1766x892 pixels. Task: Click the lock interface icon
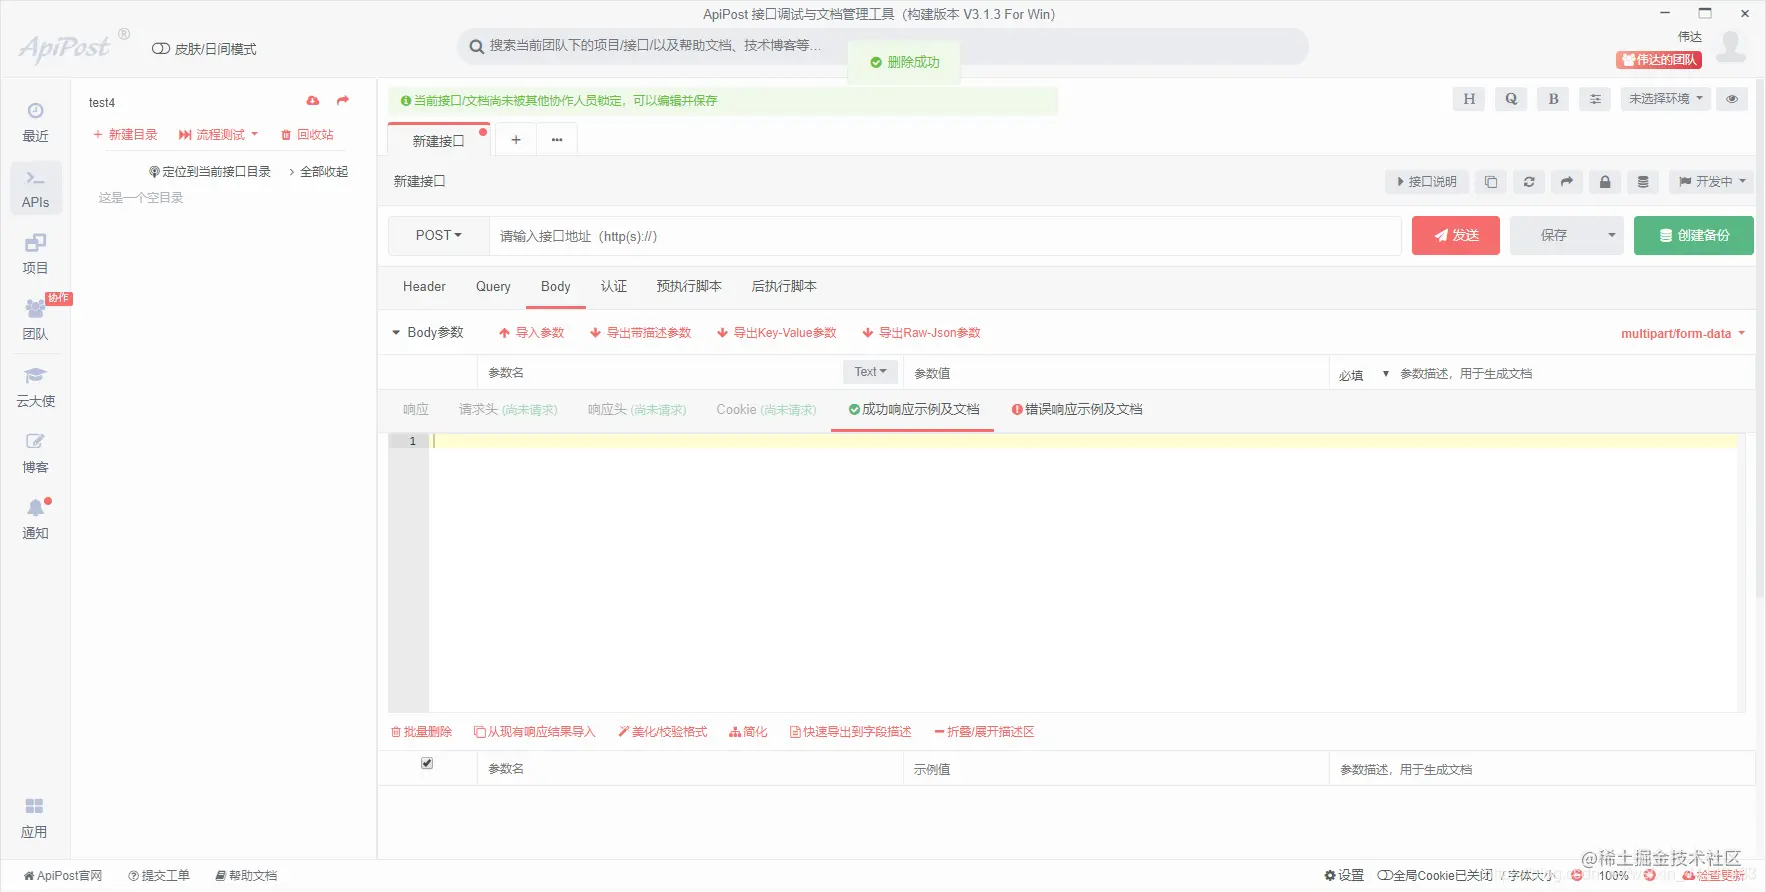tap(1605, 182)
